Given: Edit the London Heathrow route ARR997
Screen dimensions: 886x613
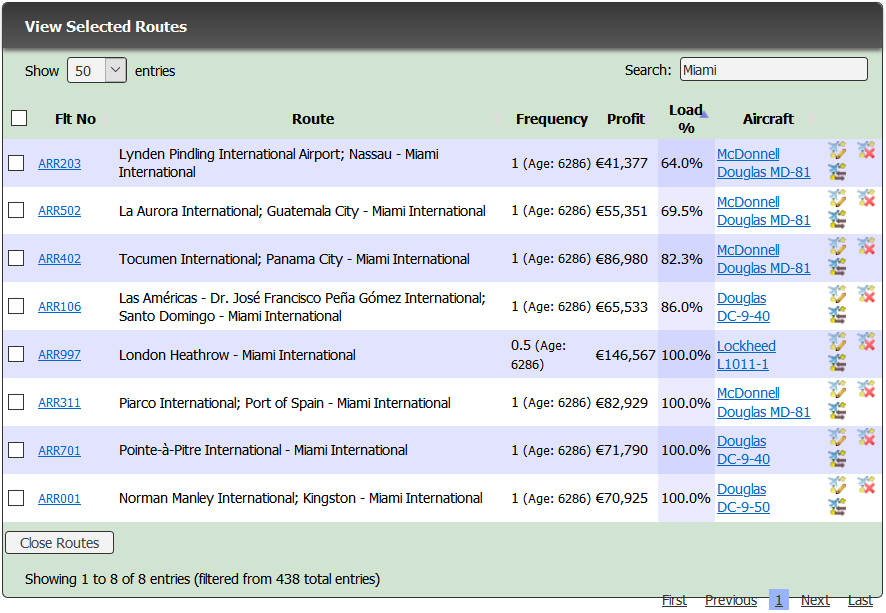Looking at the screenshot, I should [837, 343].
